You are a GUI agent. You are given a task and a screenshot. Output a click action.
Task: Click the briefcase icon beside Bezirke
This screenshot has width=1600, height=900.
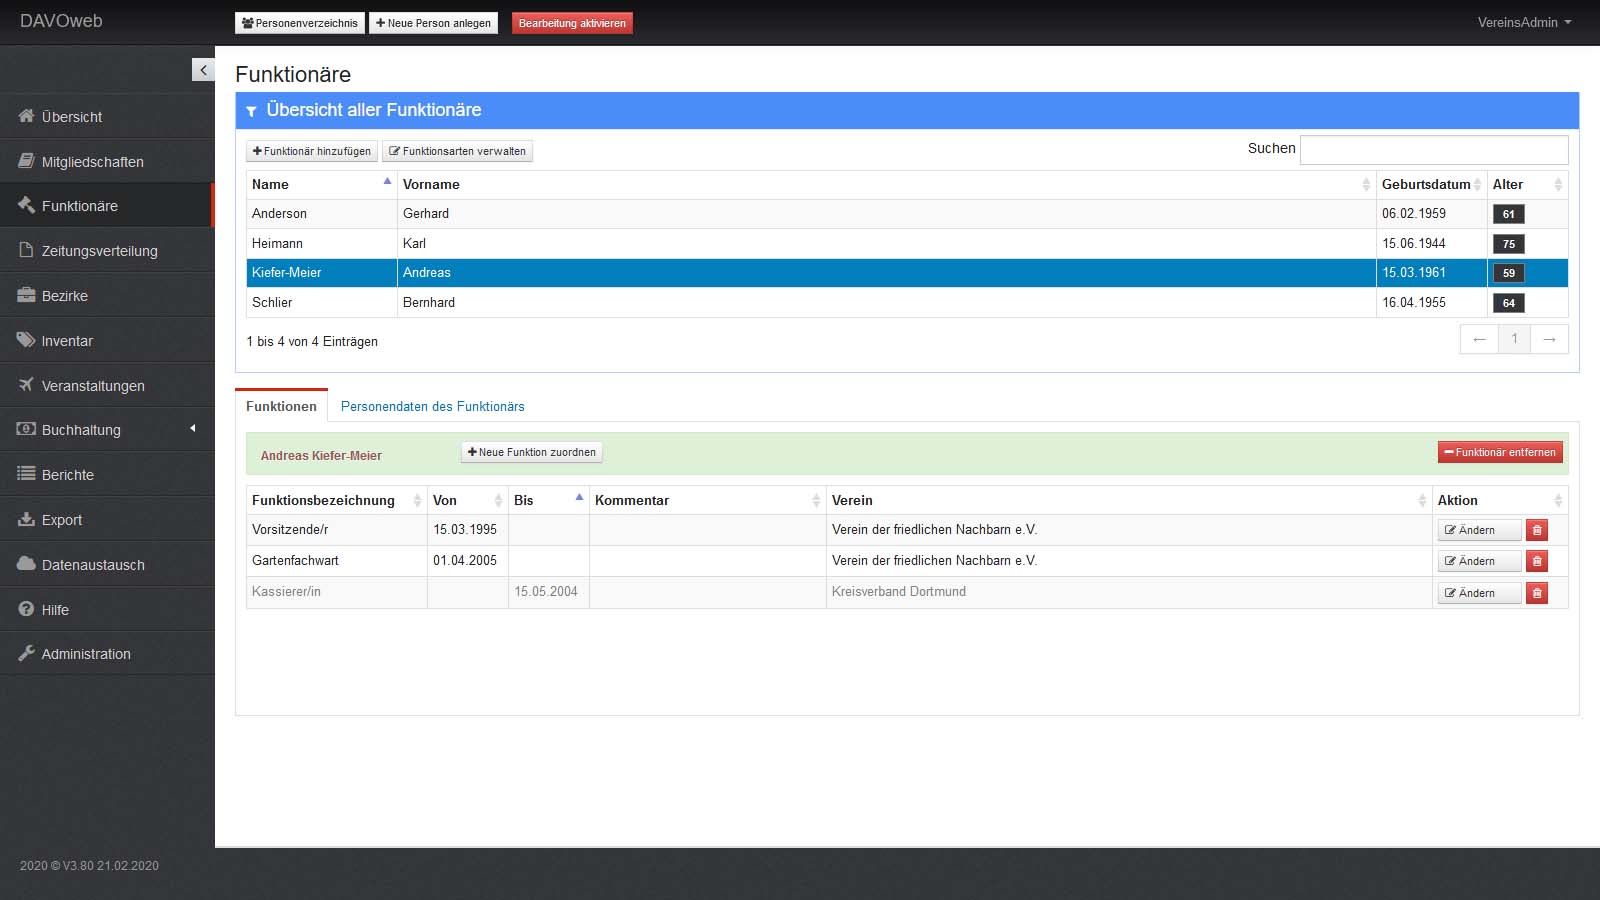click(x=27, y=295)
